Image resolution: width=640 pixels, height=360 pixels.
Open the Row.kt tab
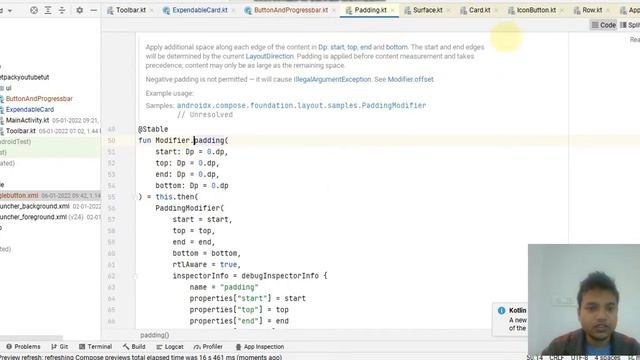tap(592, 10)
